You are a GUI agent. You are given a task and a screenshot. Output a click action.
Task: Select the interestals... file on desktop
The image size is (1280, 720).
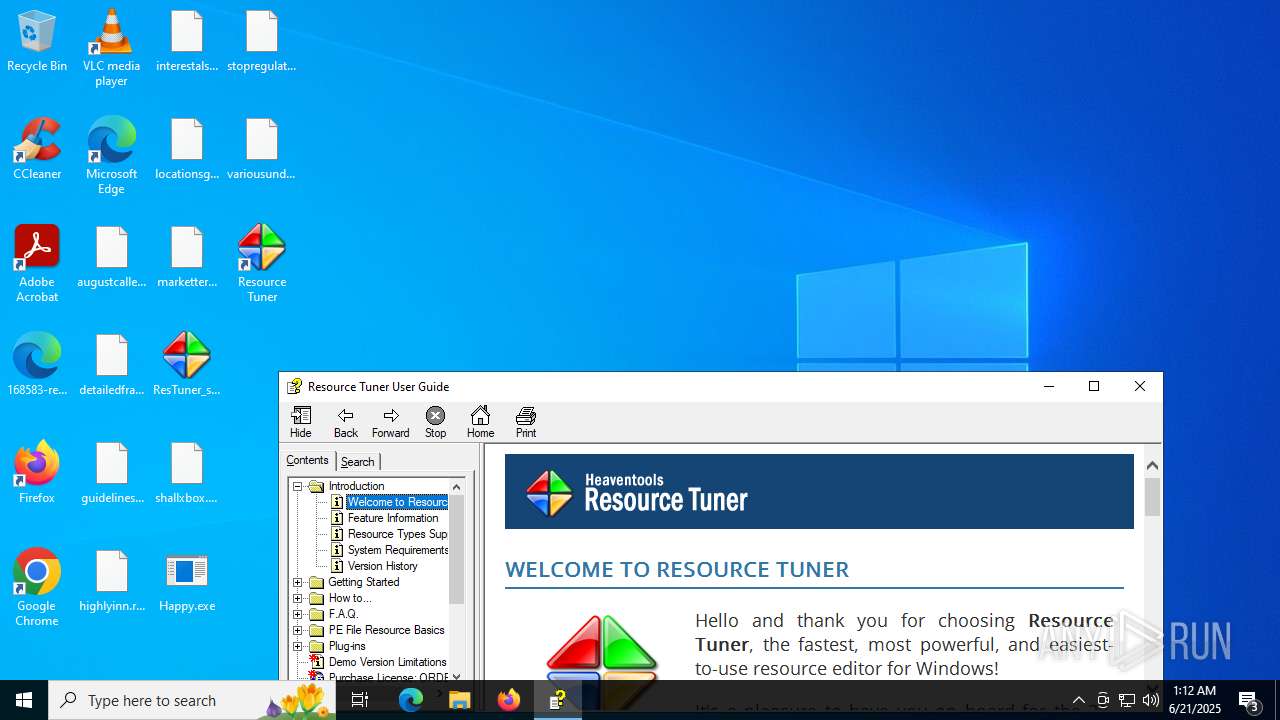[187, 42]
